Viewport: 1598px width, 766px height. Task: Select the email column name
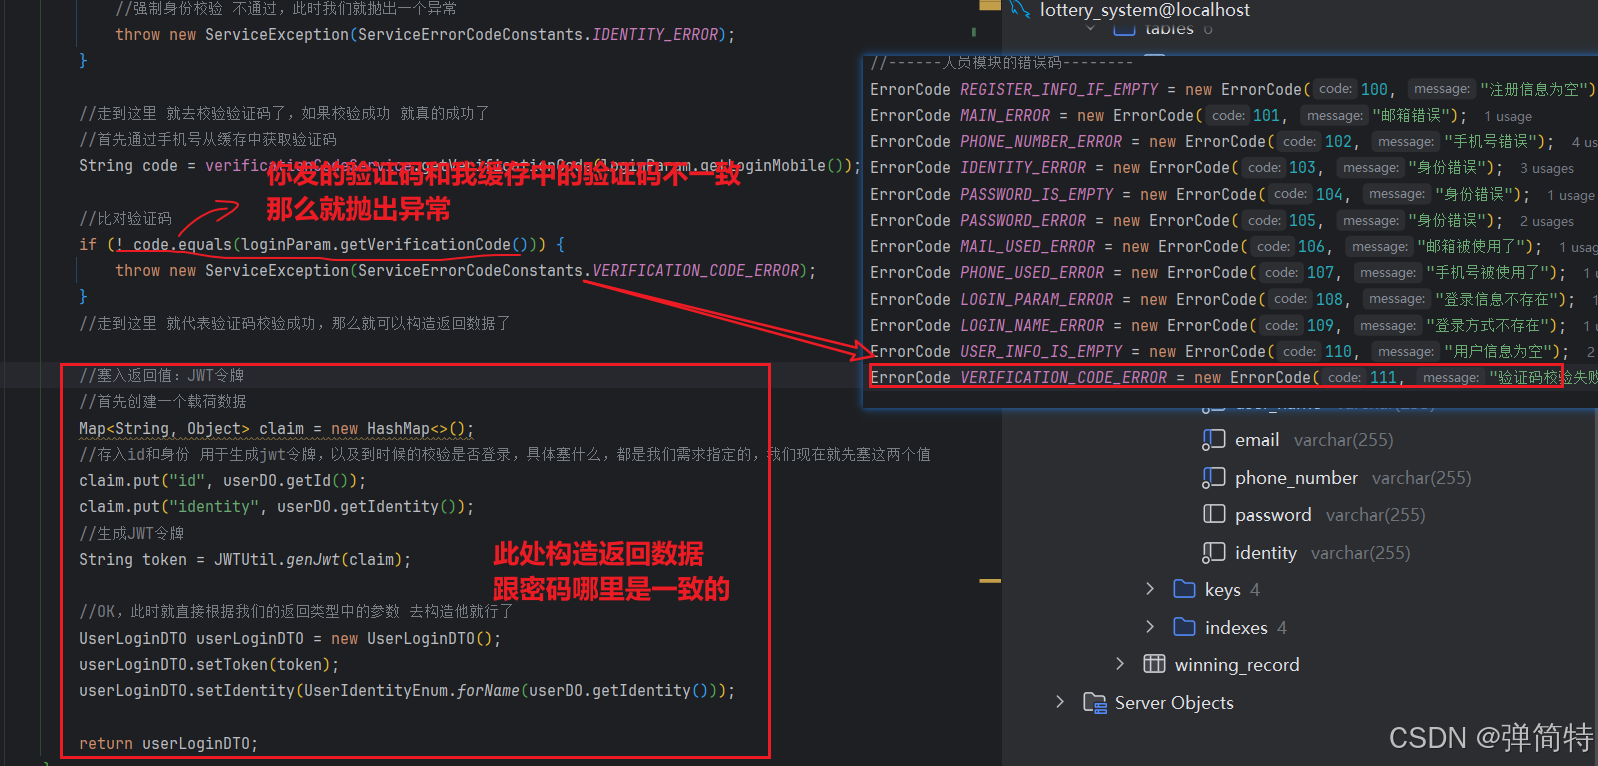1257,440
